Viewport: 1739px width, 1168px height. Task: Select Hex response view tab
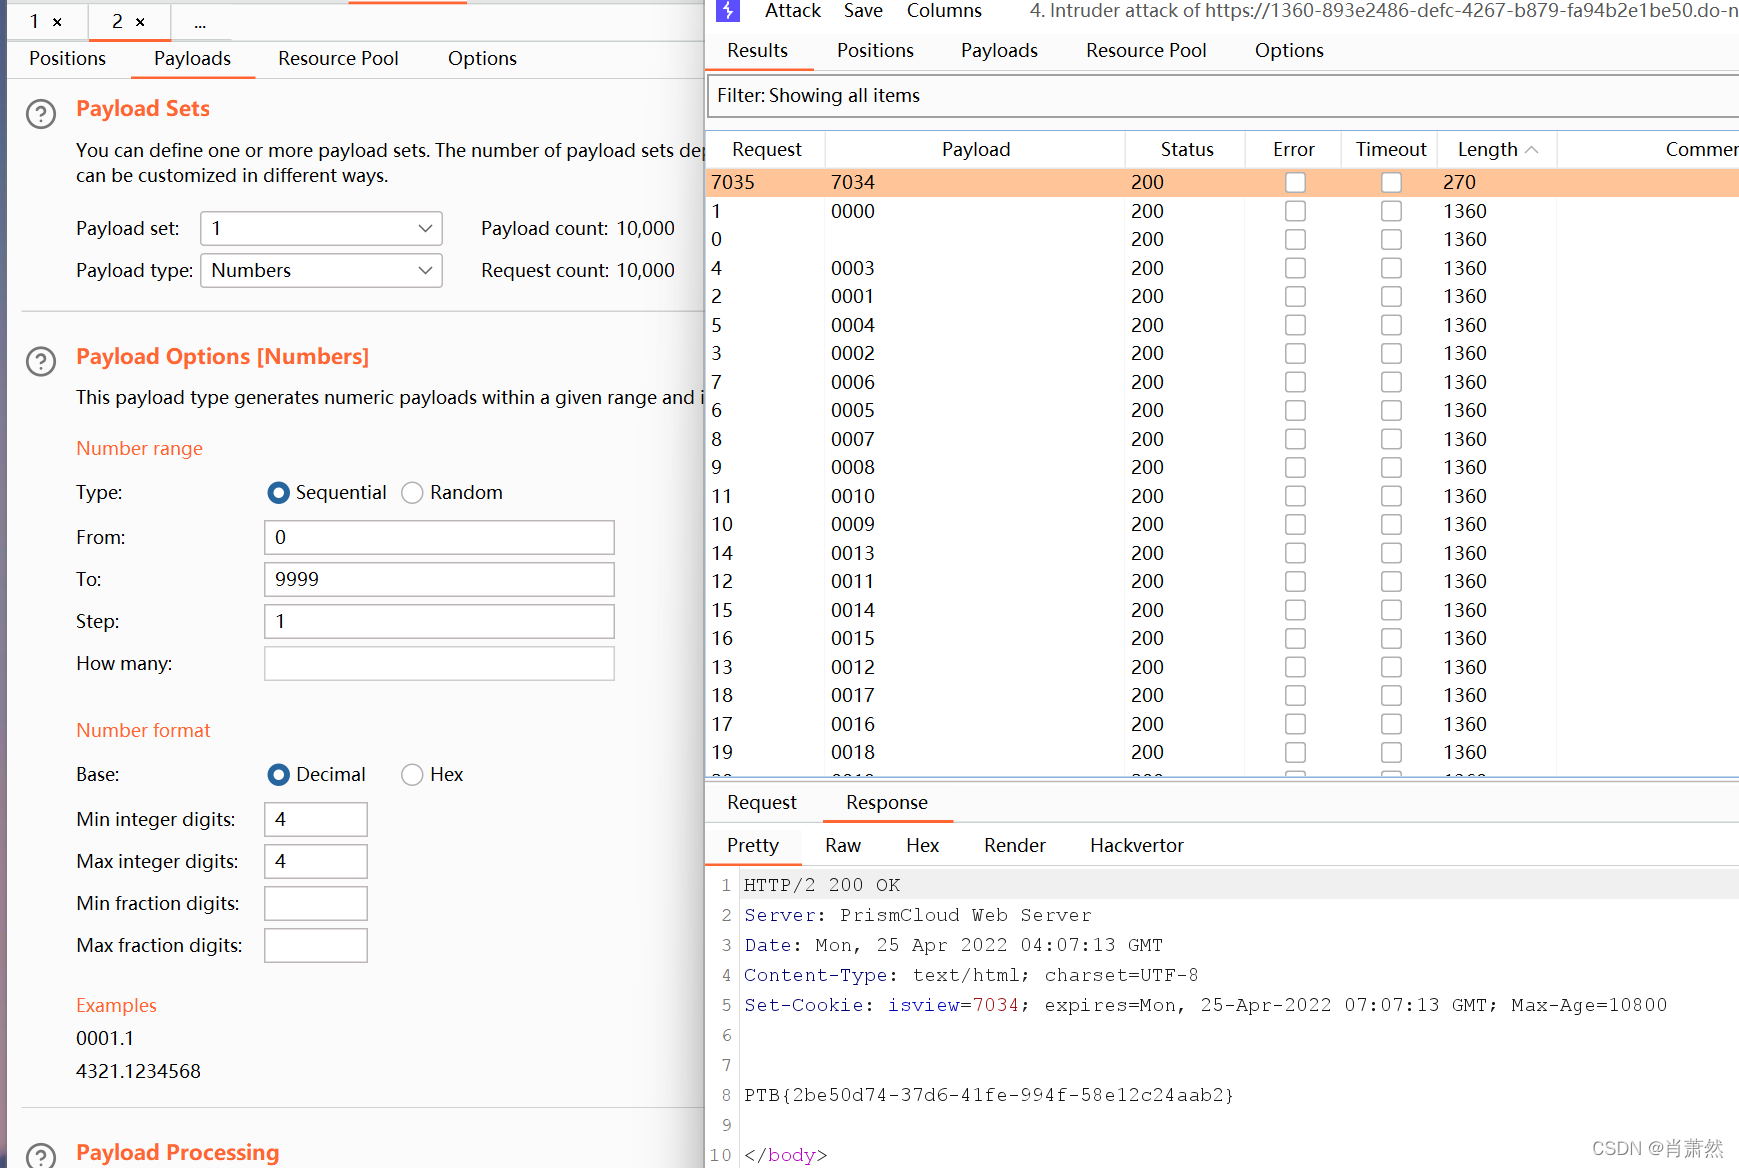pos(922,846)
